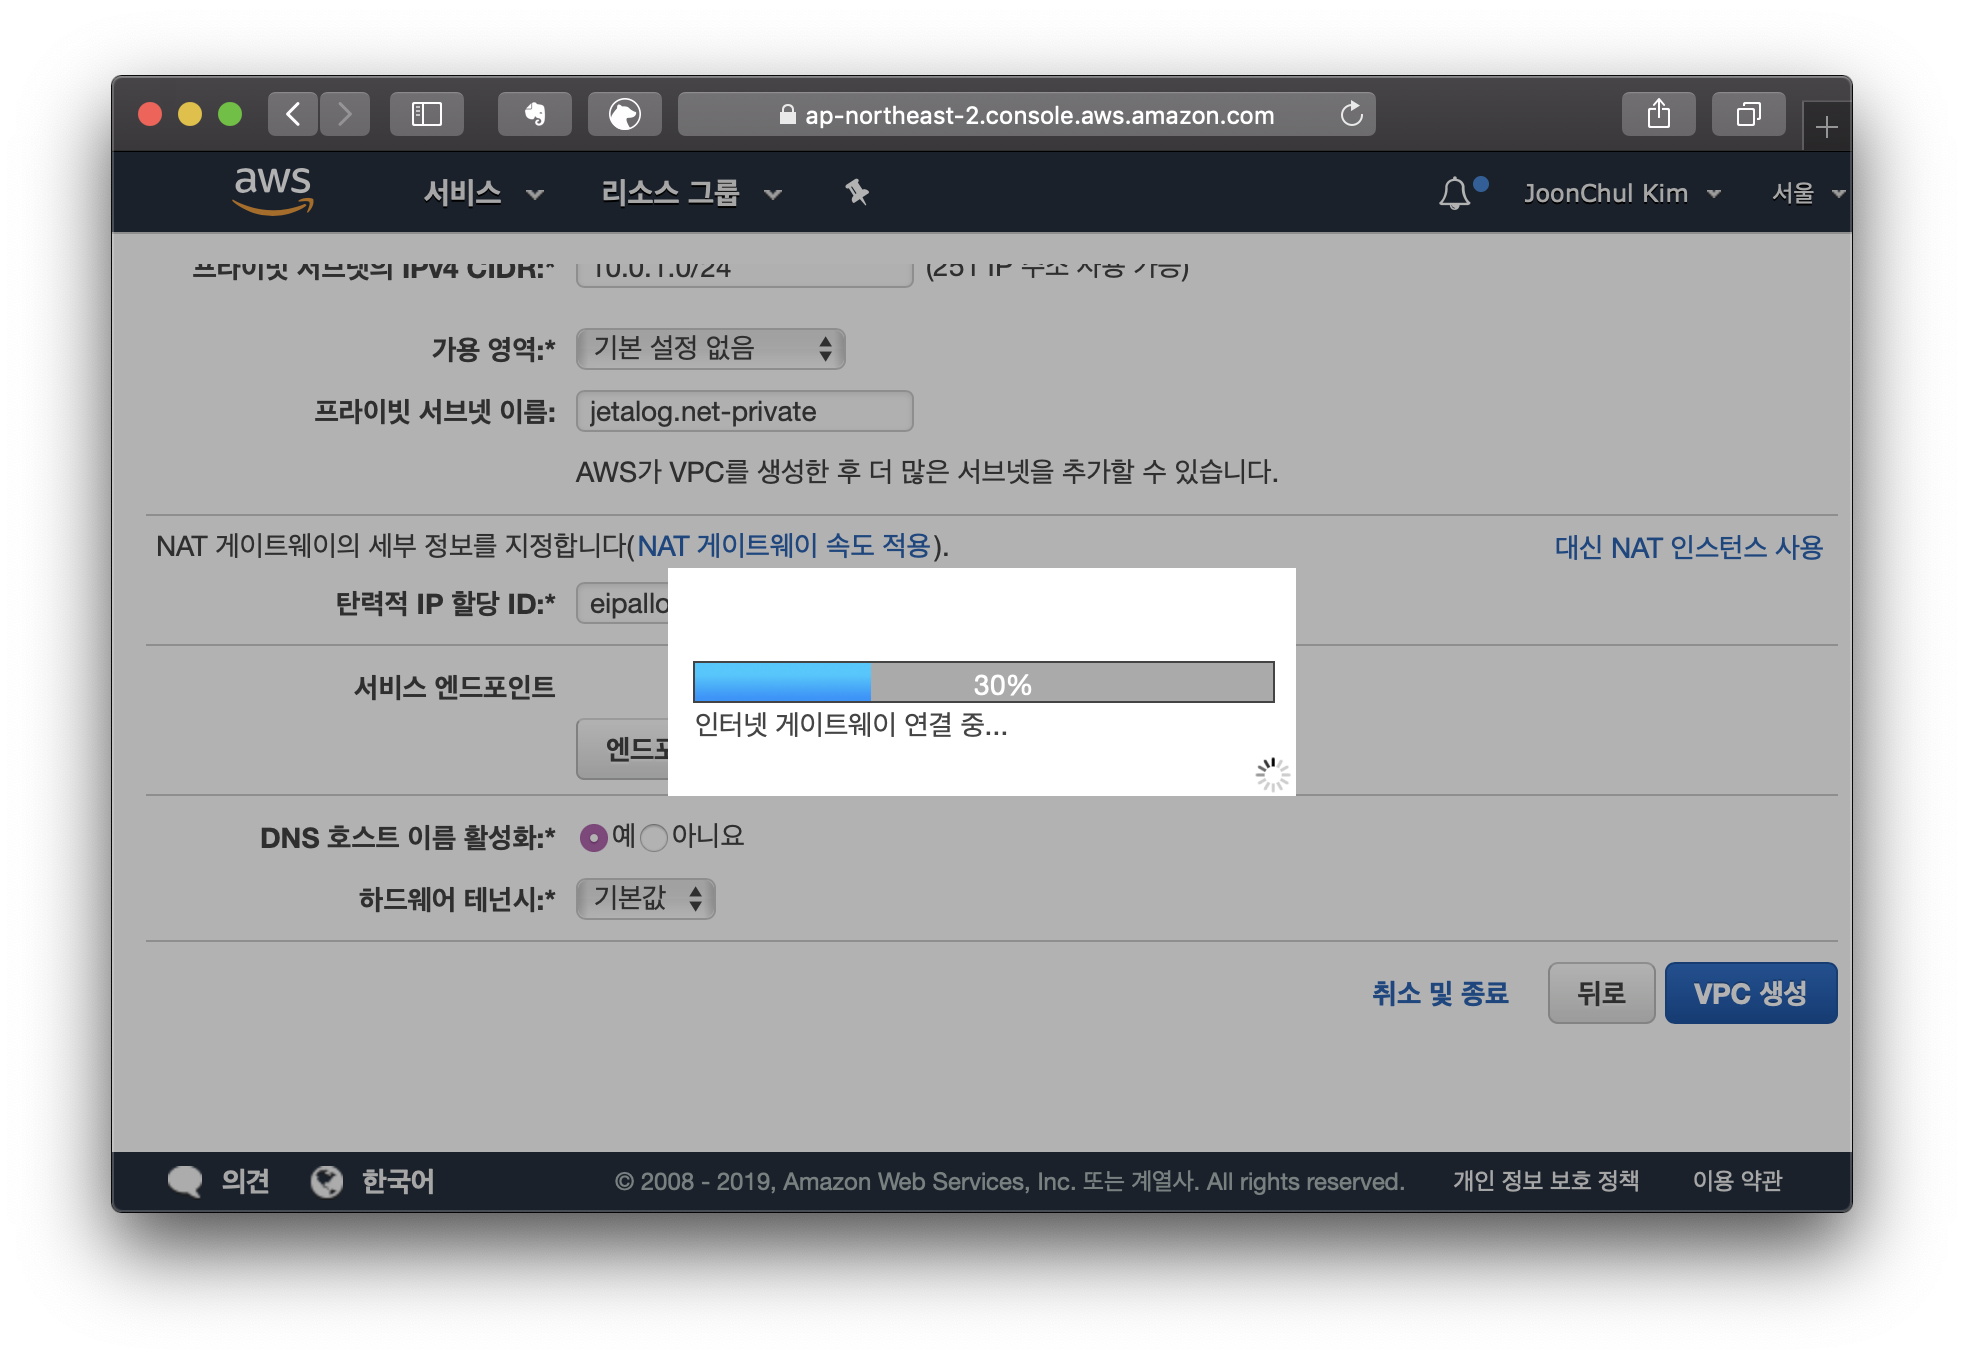The width and height of the screenshot is (1964, 1360).
Task: Select 아니요 for DNS hostnames
Action: point(654,837)
